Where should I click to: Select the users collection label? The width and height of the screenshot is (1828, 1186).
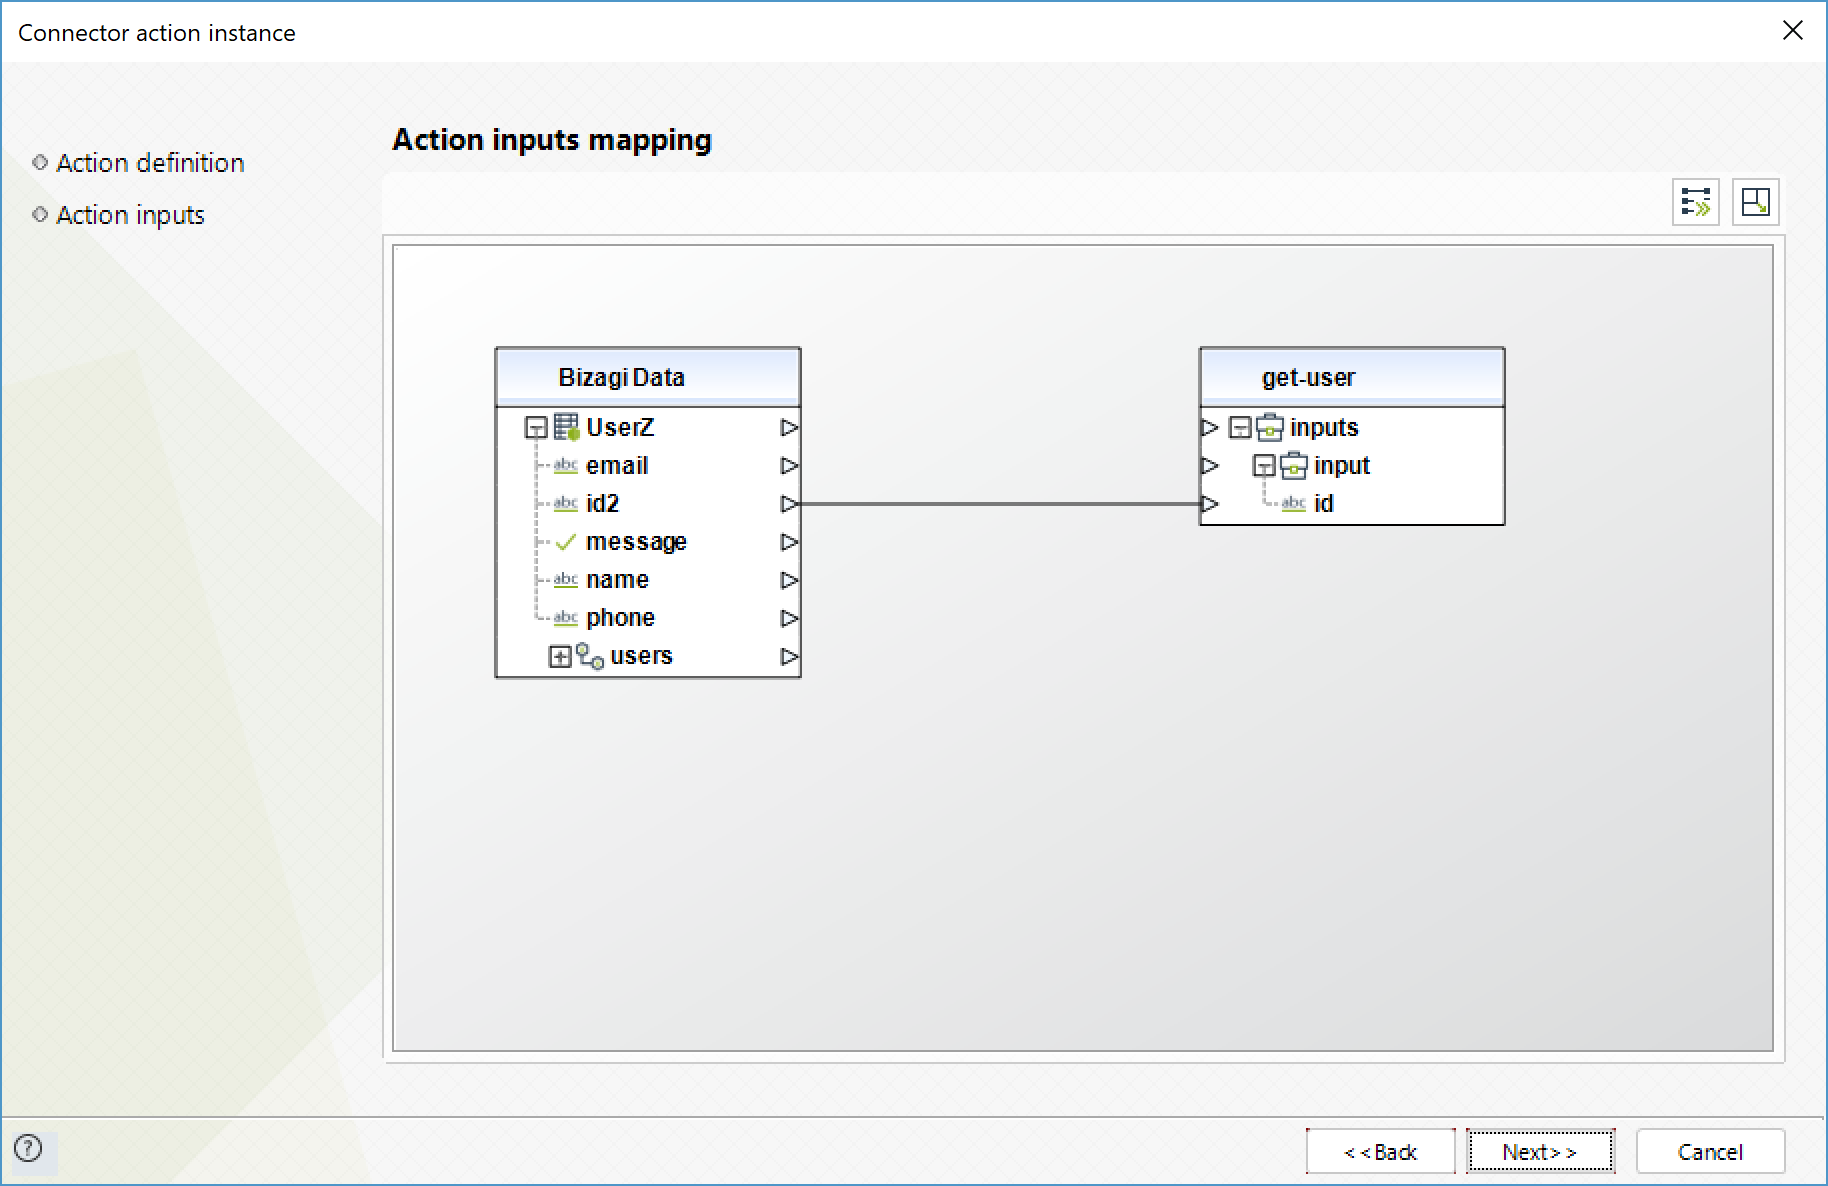click(641, 656)
